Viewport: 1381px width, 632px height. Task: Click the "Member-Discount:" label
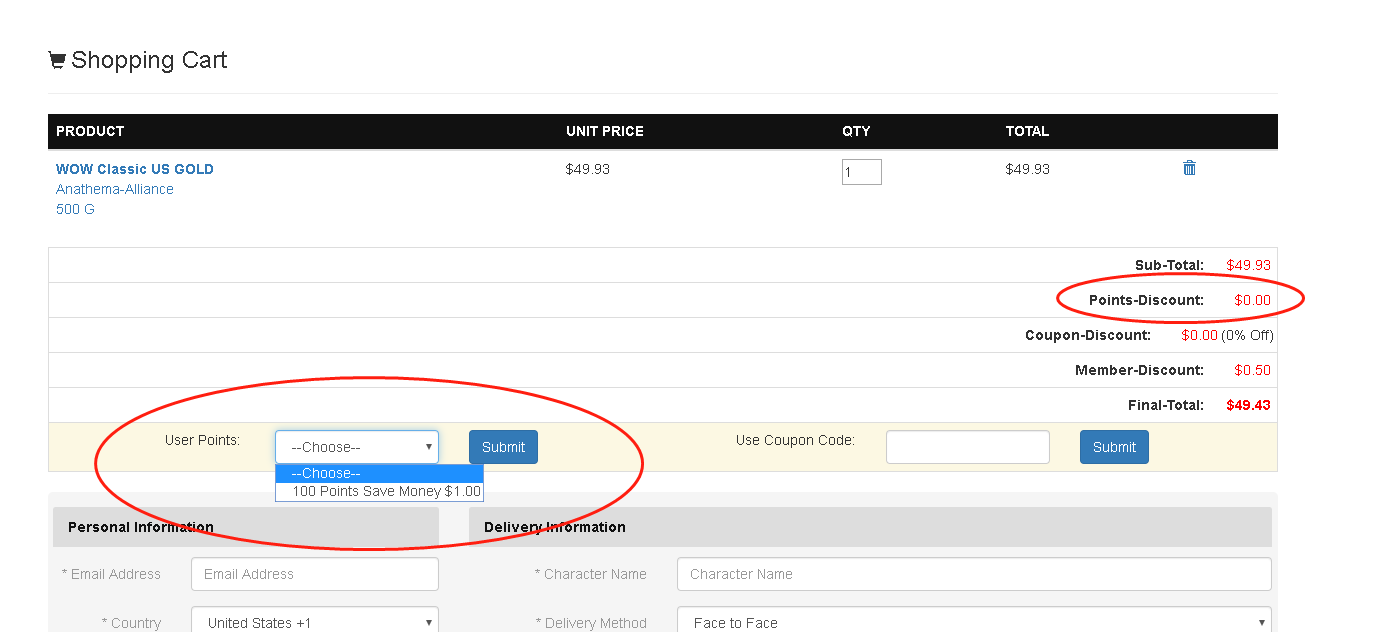tap(1140, 370)
